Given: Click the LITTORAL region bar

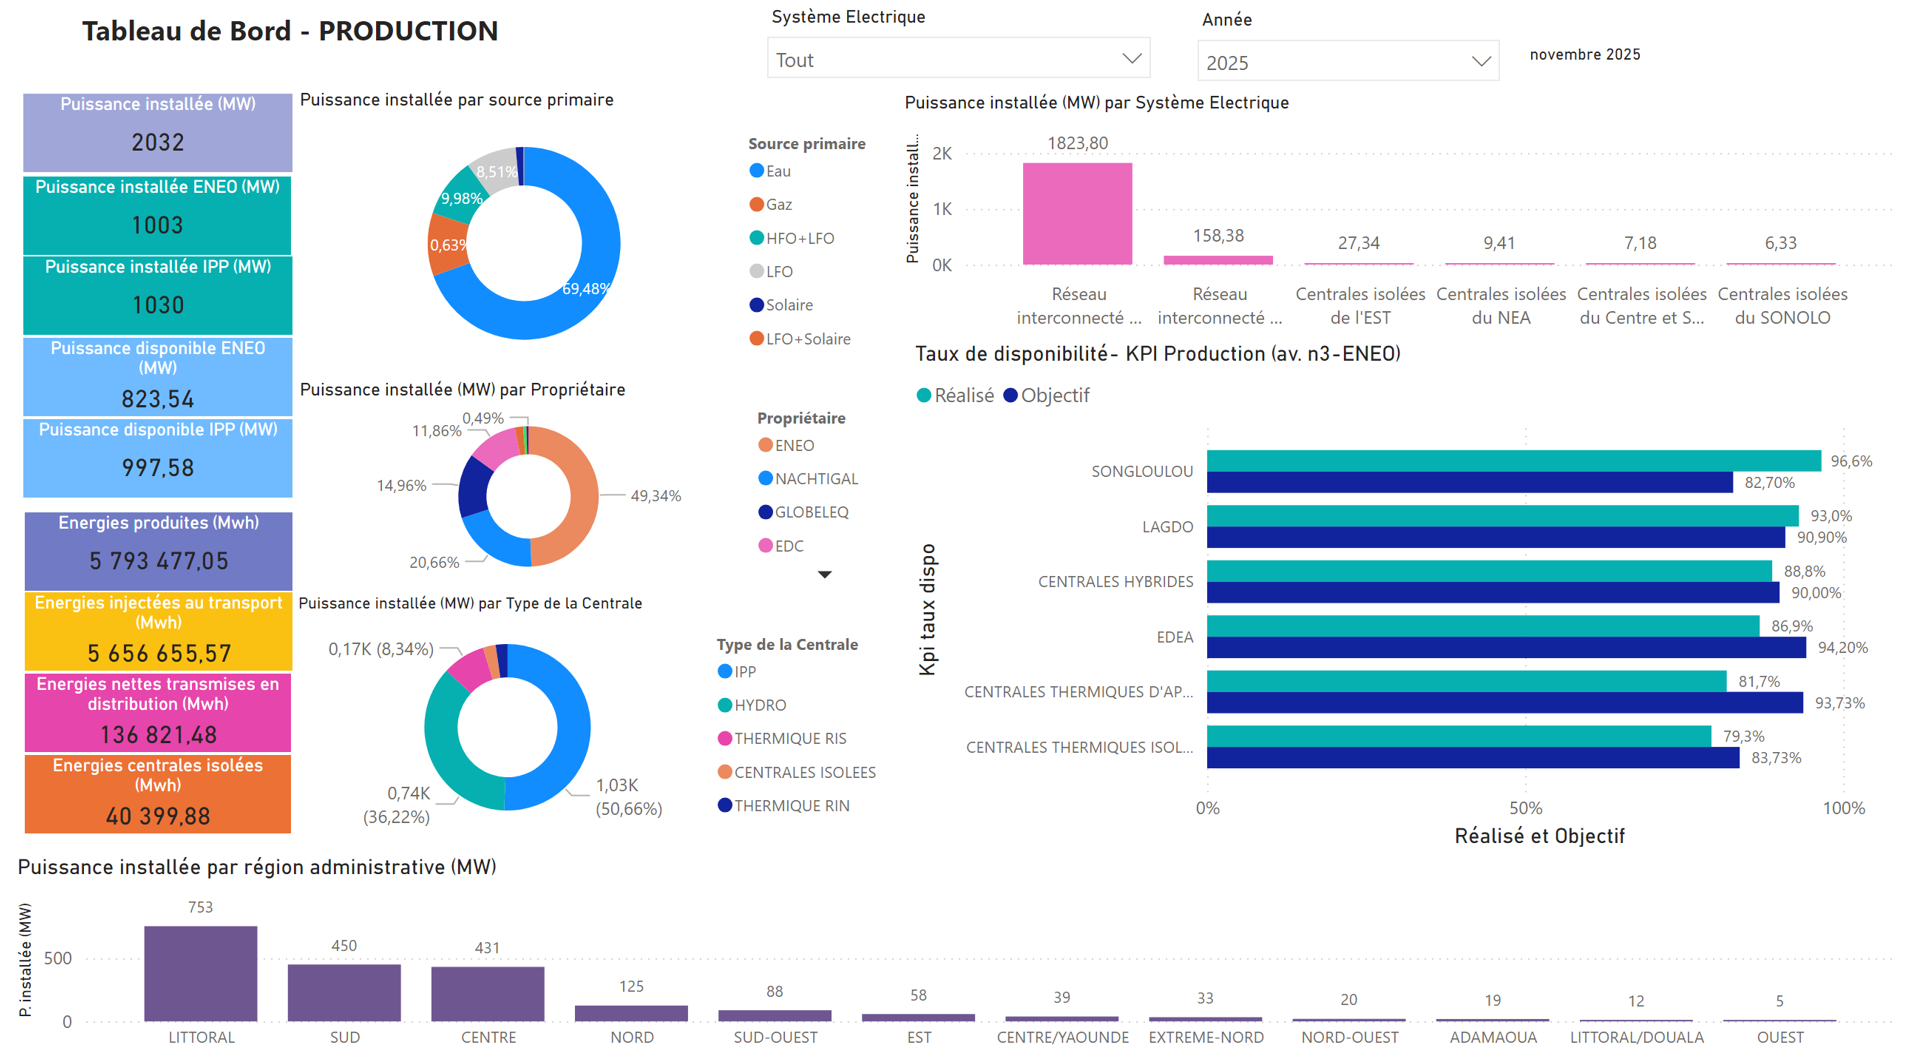Looking at the screenshot, I should point(200,973).
